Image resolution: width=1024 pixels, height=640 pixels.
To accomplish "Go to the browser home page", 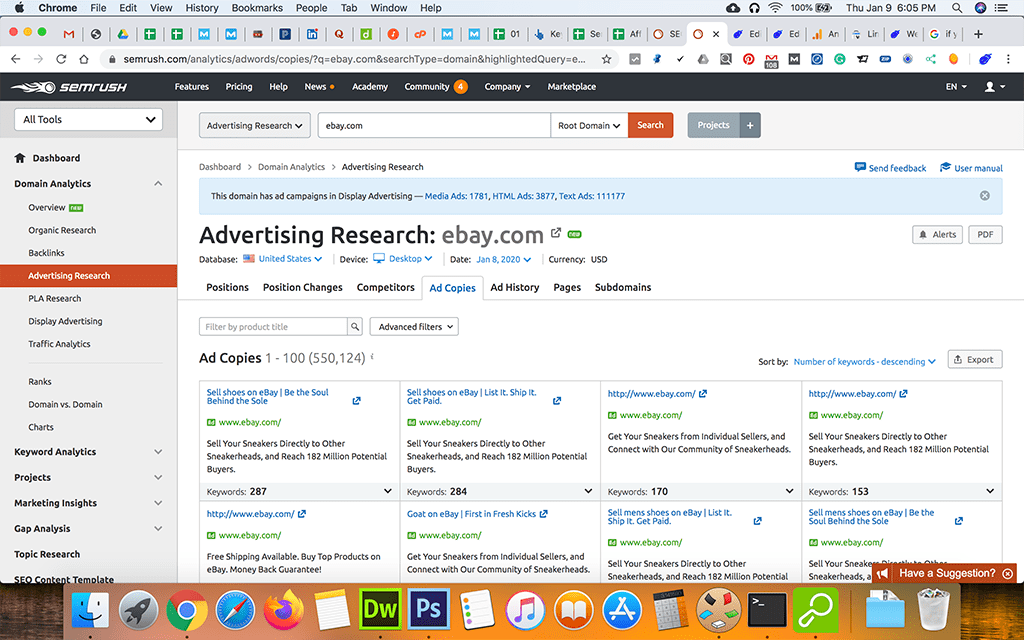I will [x=84, y=59].
